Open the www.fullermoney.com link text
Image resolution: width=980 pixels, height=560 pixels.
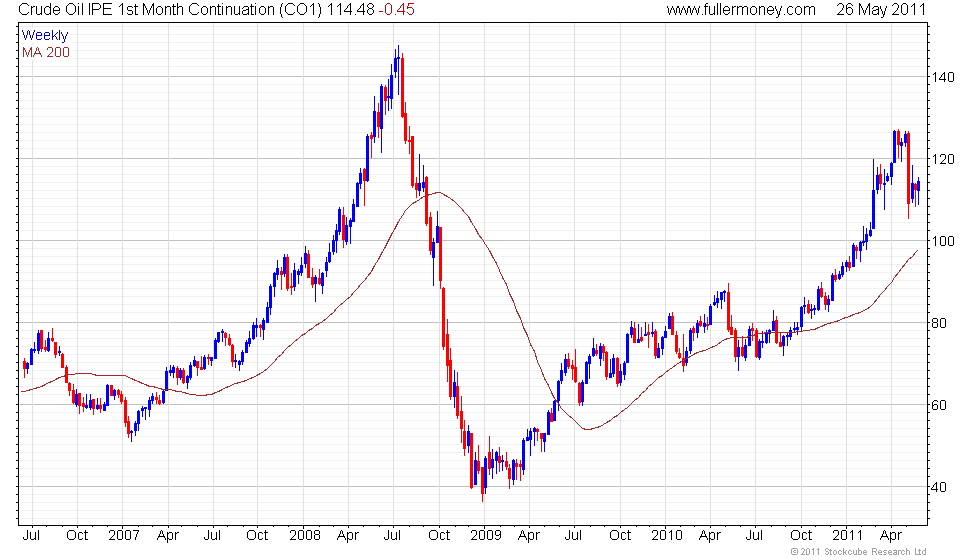[x=741, y=10]
